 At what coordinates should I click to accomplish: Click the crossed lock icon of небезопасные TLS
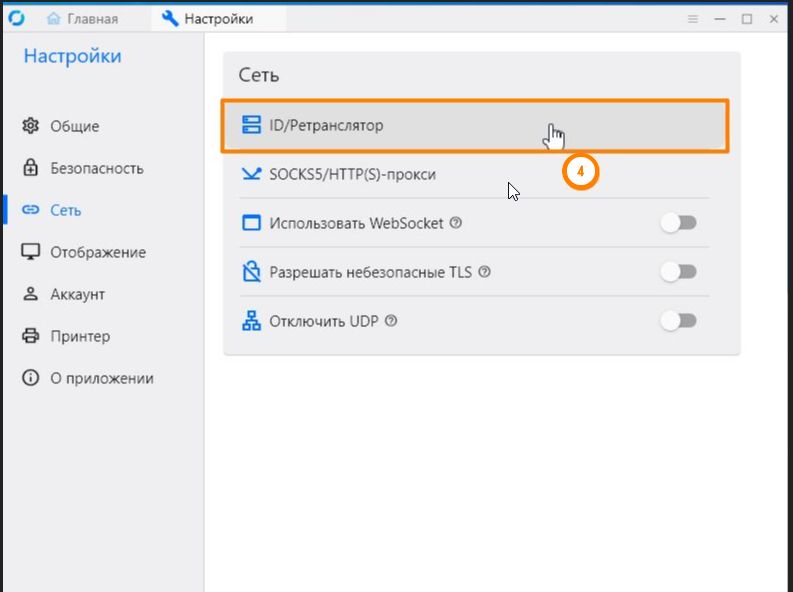pyautogui.click(x=251, y=271)
